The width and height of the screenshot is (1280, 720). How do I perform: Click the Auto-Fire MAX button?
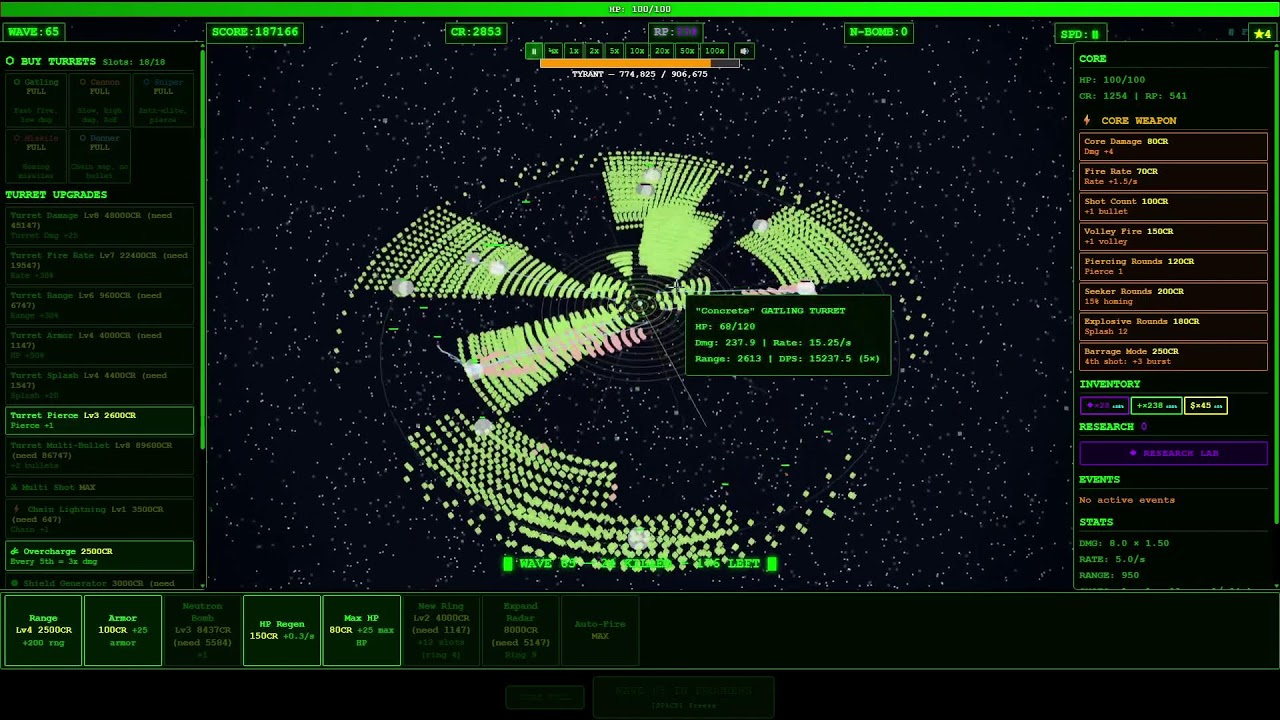[600, 630]
